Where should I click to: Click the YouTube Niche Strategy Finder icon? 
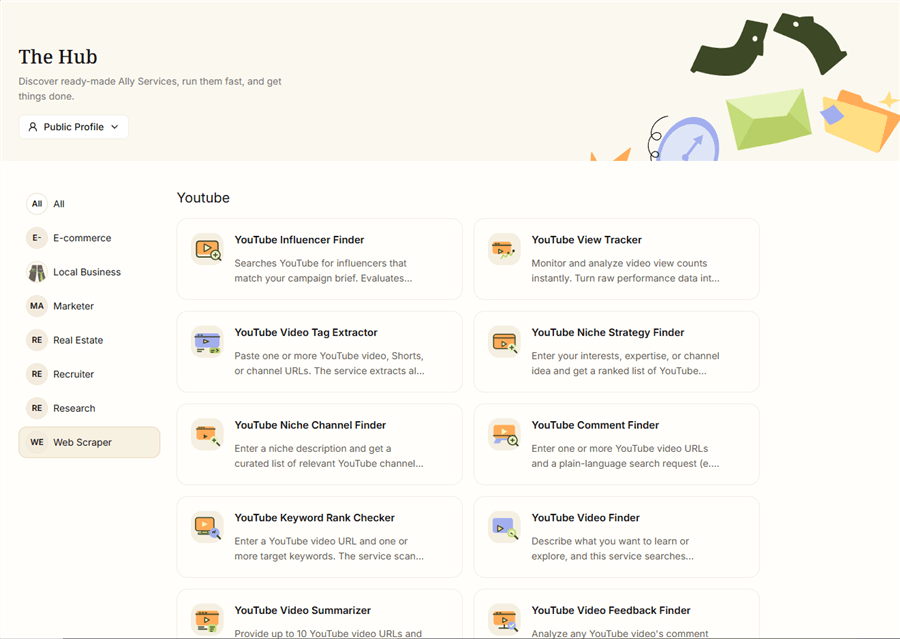[x=504, y=342]
